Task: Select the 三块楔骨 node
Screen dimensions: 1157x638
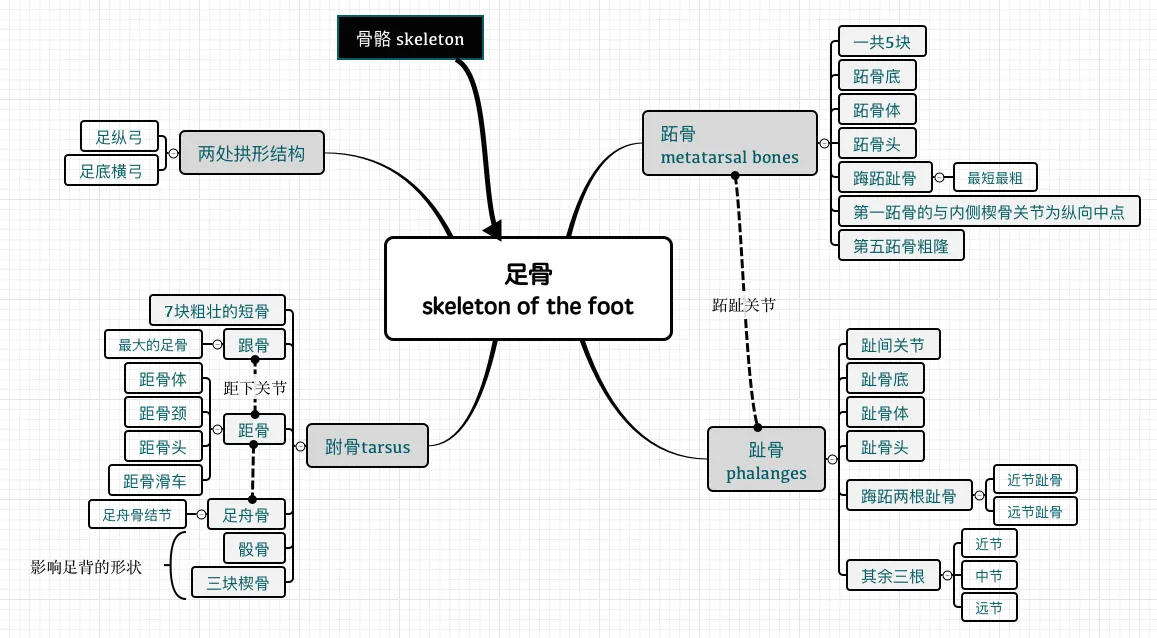Action: pos(238,583)
